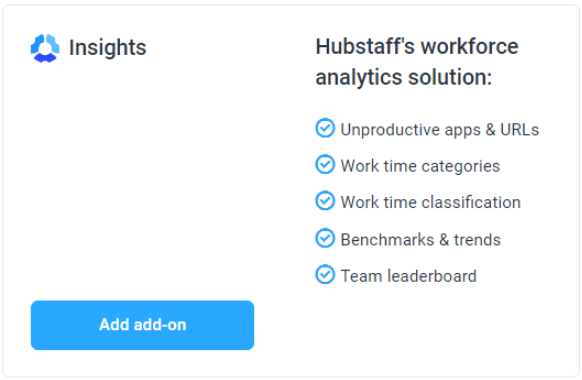Click the Unproductive apps & URLs label
Viewport: 582px width, 380px height.
pyautogui.click(x=439, y=130)
